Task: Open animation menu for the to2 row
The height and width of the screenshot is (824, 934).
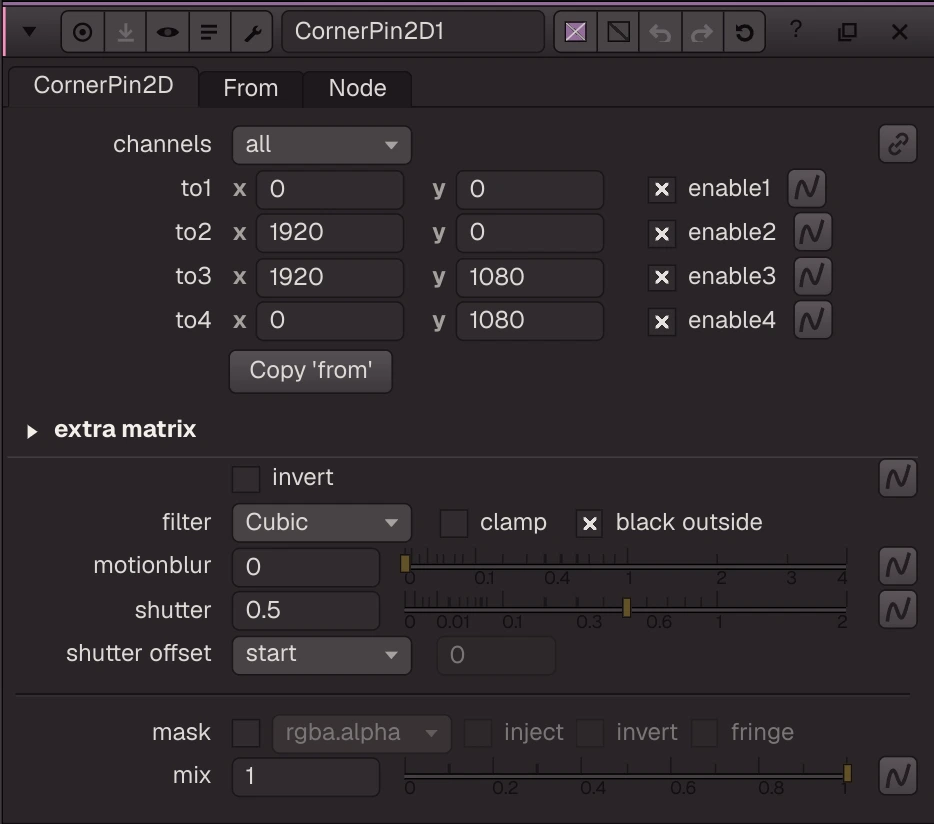Action: point(813,232)
